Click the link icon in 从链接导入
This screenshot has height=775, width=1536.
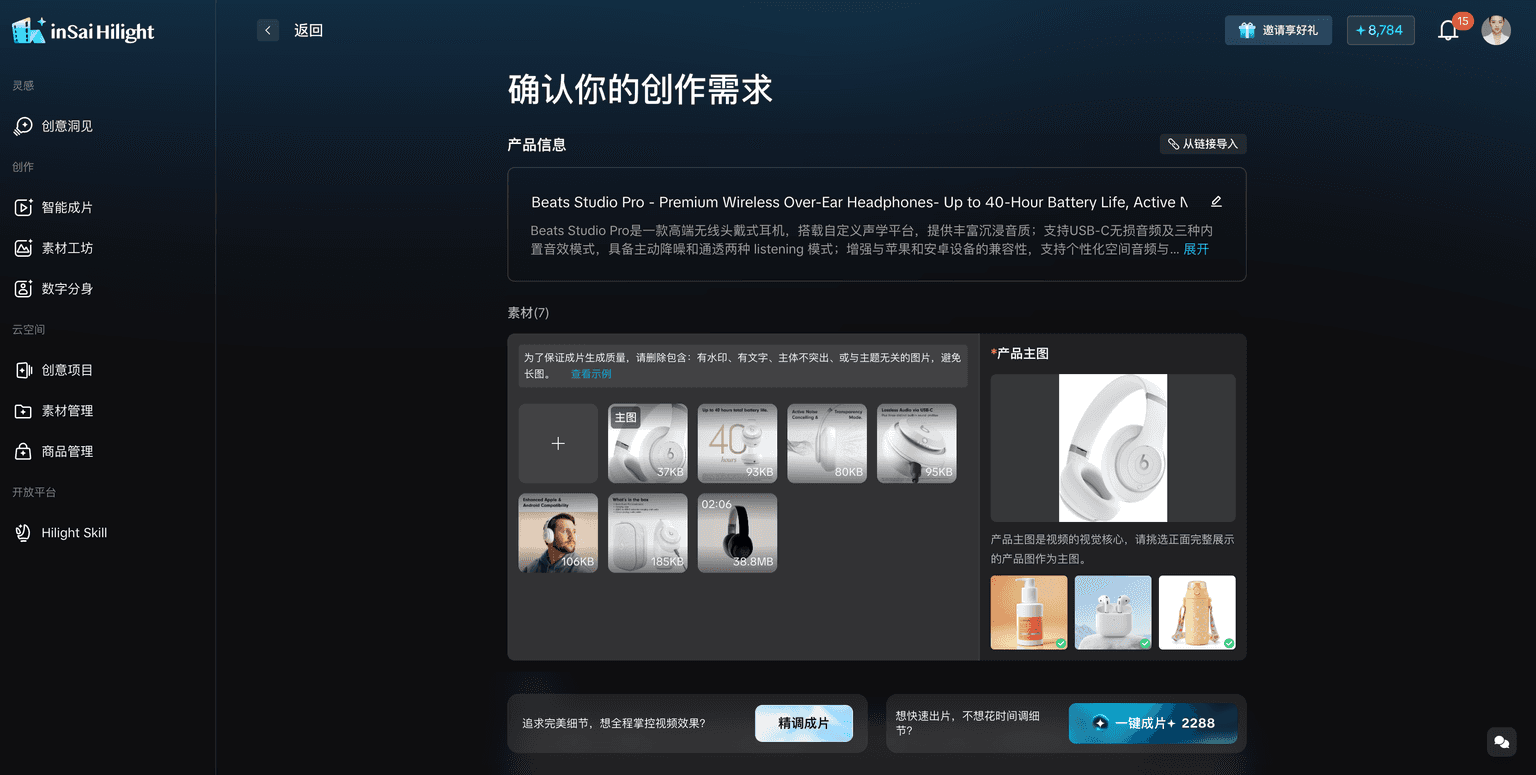click(x=1174, y=144)
